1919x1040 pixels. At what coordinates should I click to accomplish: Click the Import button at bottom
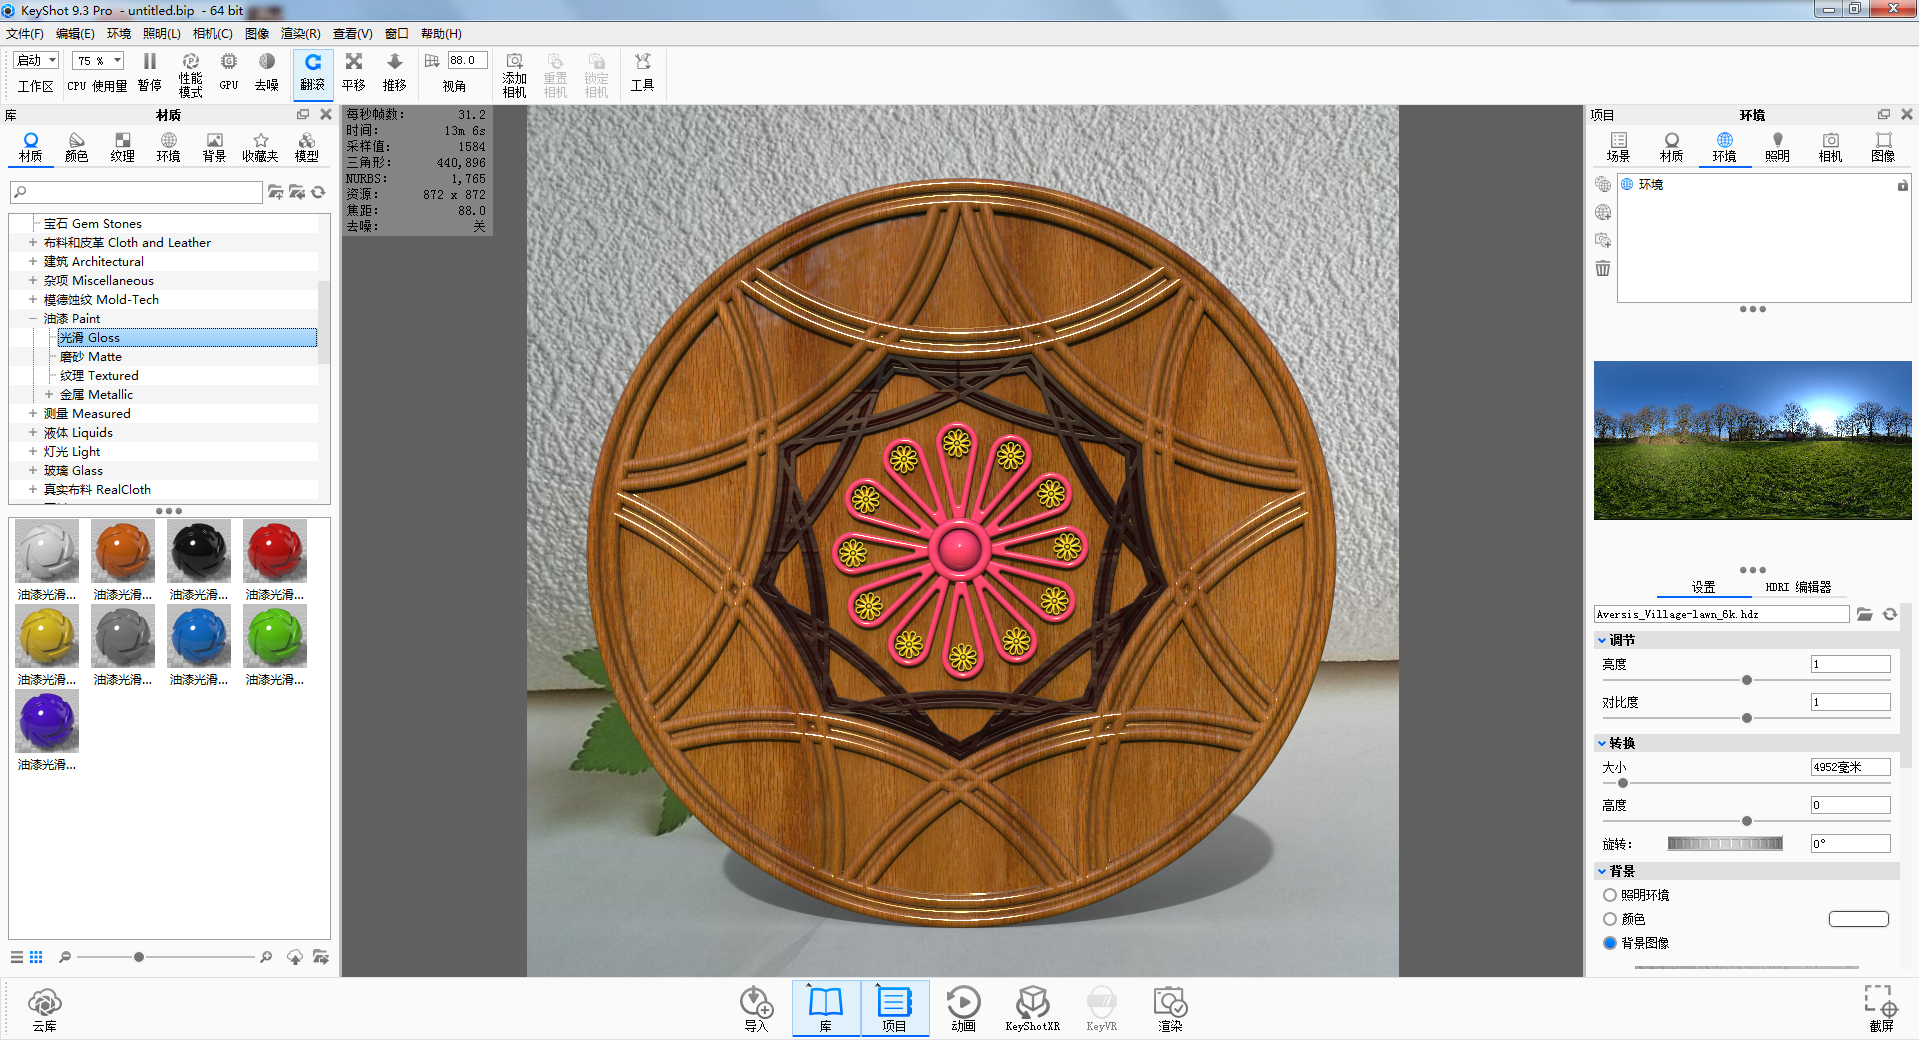tap(756, 1007)
